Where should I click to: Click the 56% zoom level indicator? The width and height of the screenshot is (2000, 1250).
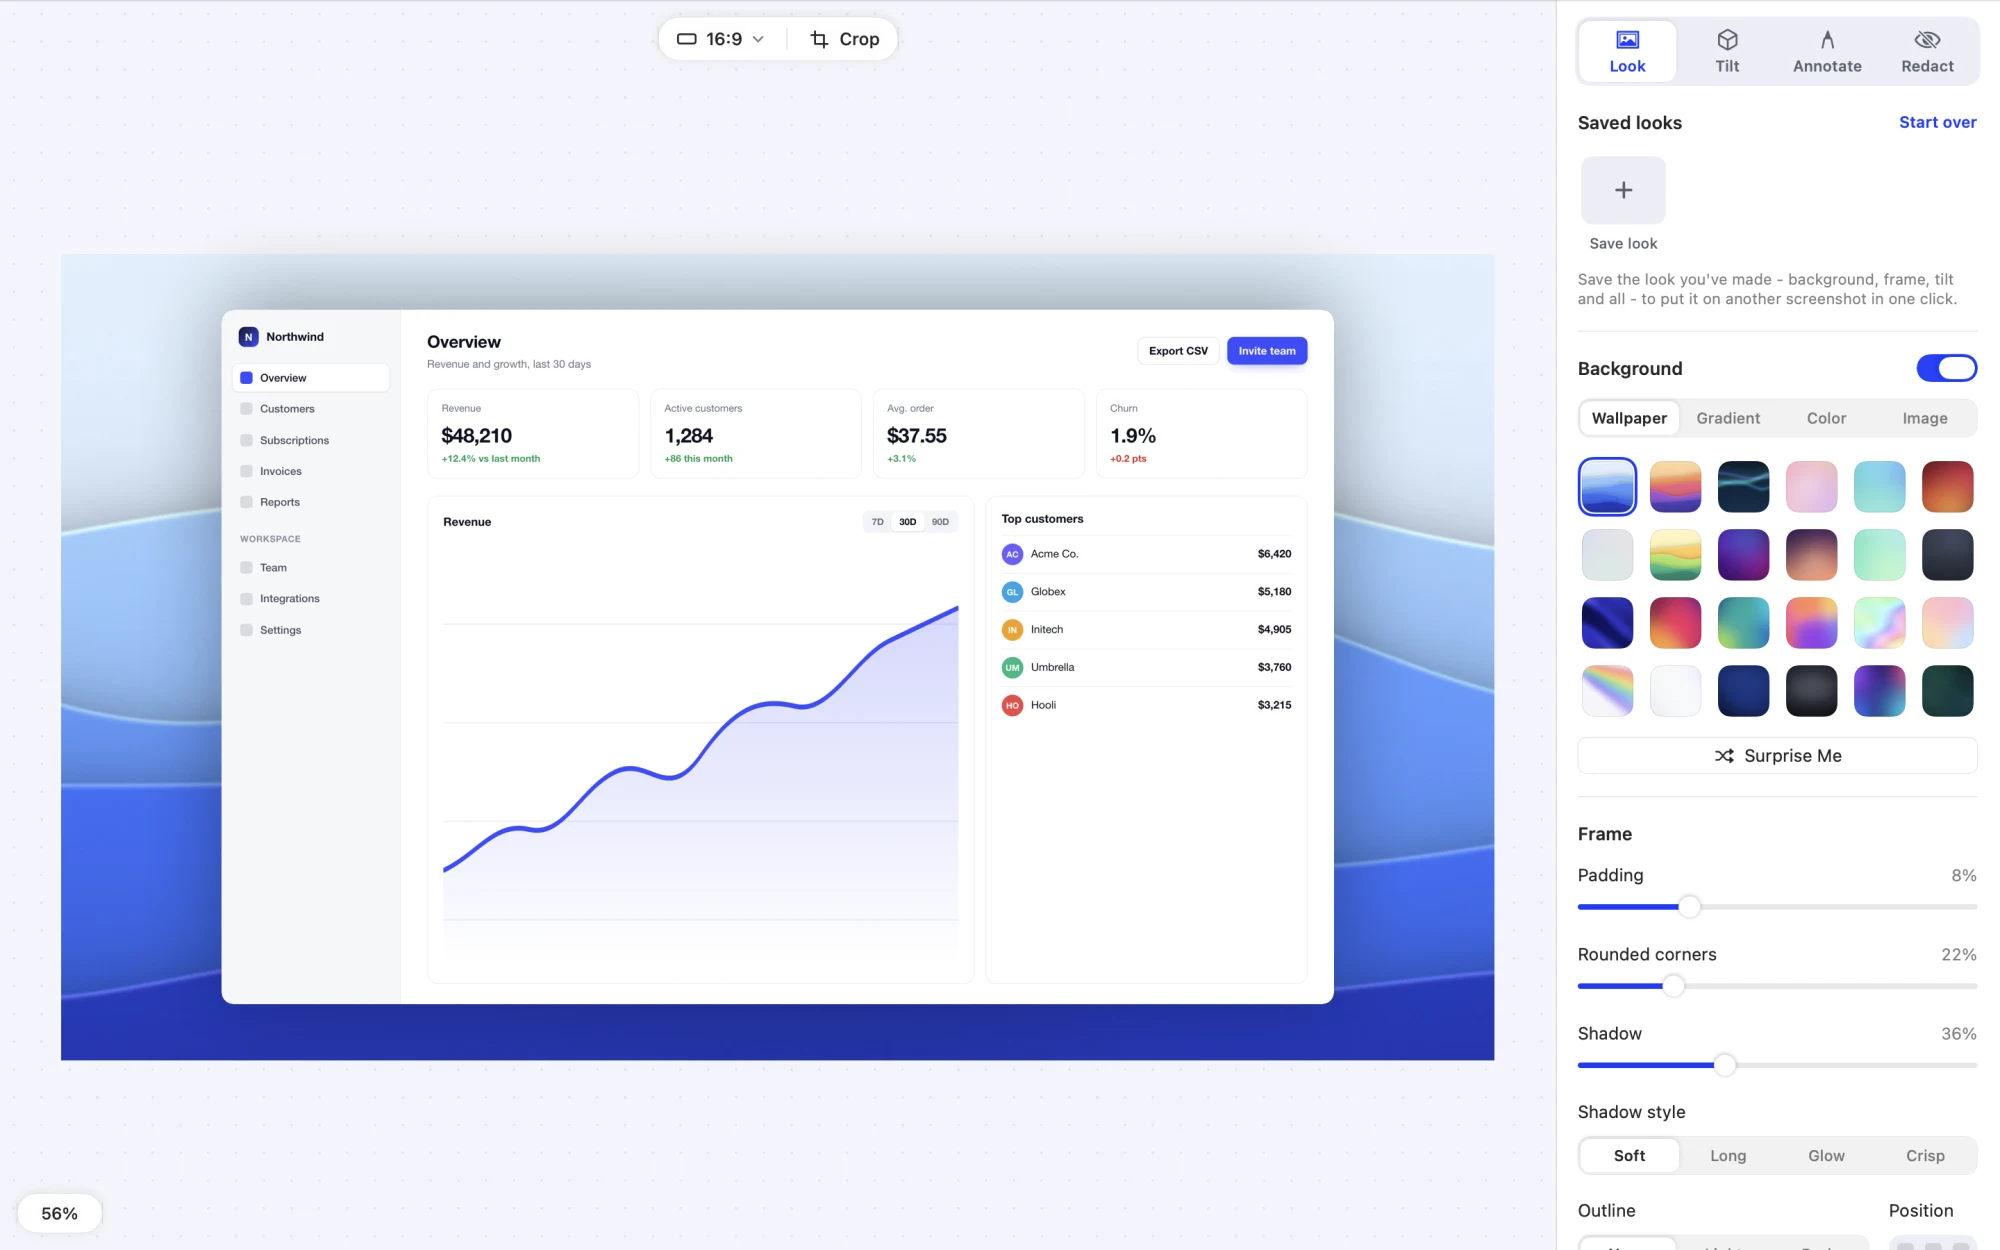point(59,1213)
